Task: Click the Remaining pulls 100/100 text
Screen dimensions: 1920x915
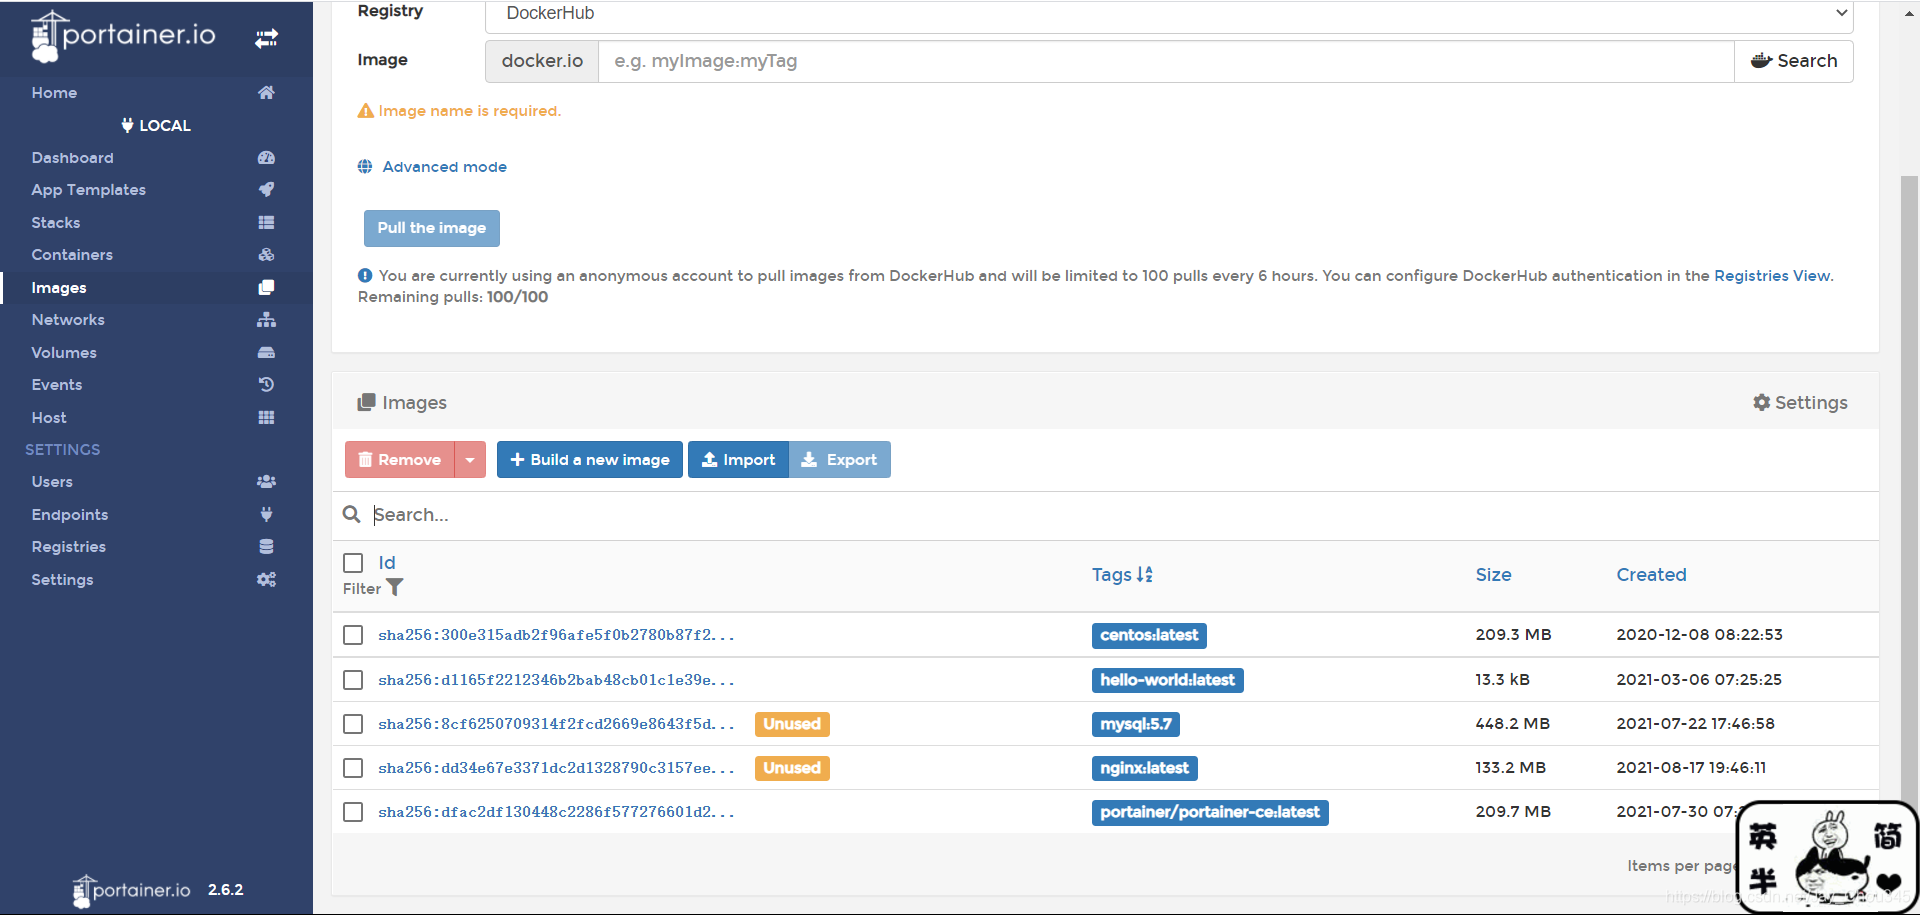Action: pyautogui.click(x=453, y=297)
